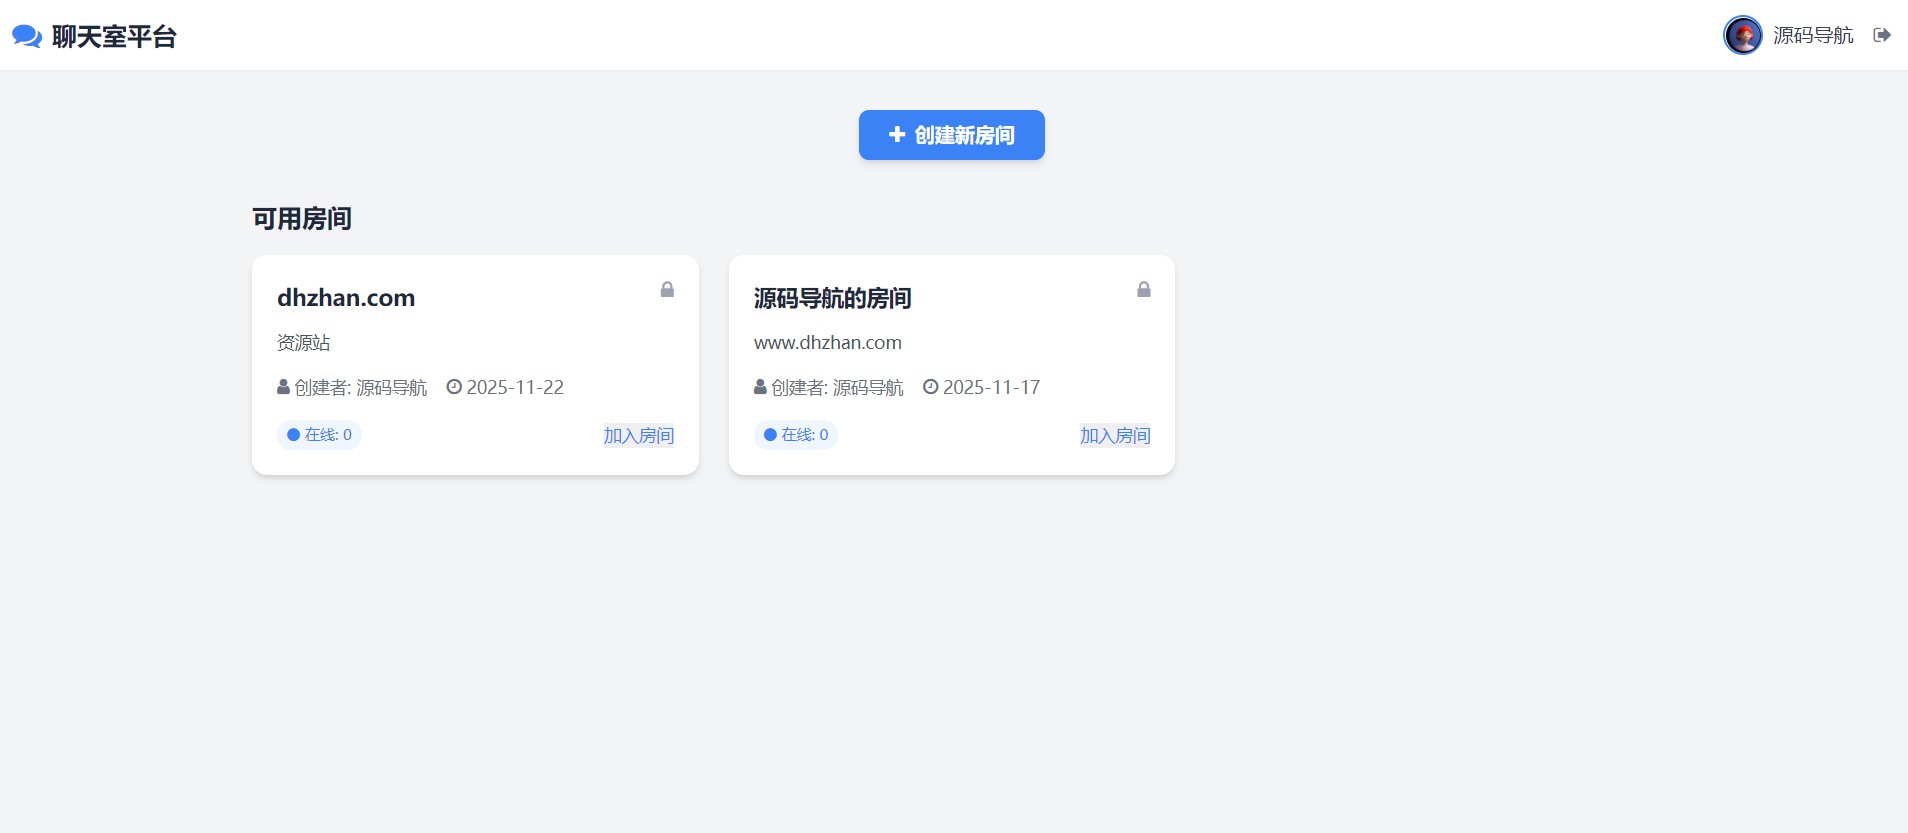
Task: Click the lock icon on 源码导航的房间 card
Action: [x=1143, y=290]
